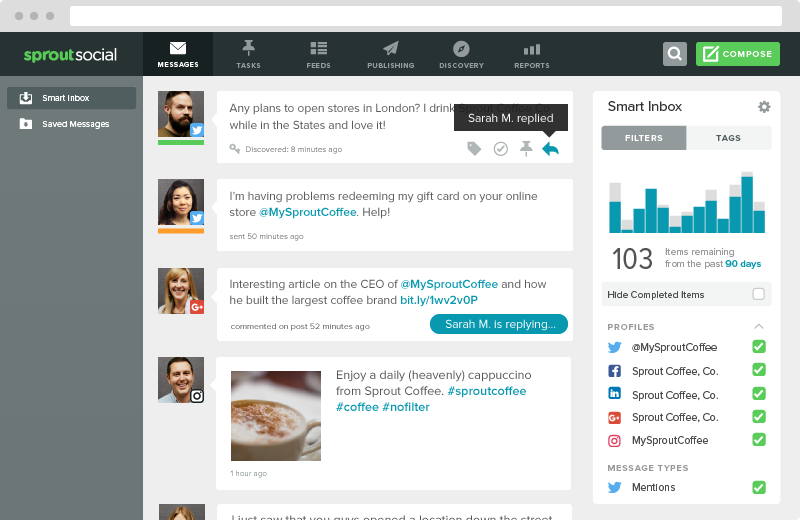Image resolution: width=800 pixels, height=520 pixels.
Task: Open the Tasks tab
Action: pyautogui.click(x=248, y=54)
